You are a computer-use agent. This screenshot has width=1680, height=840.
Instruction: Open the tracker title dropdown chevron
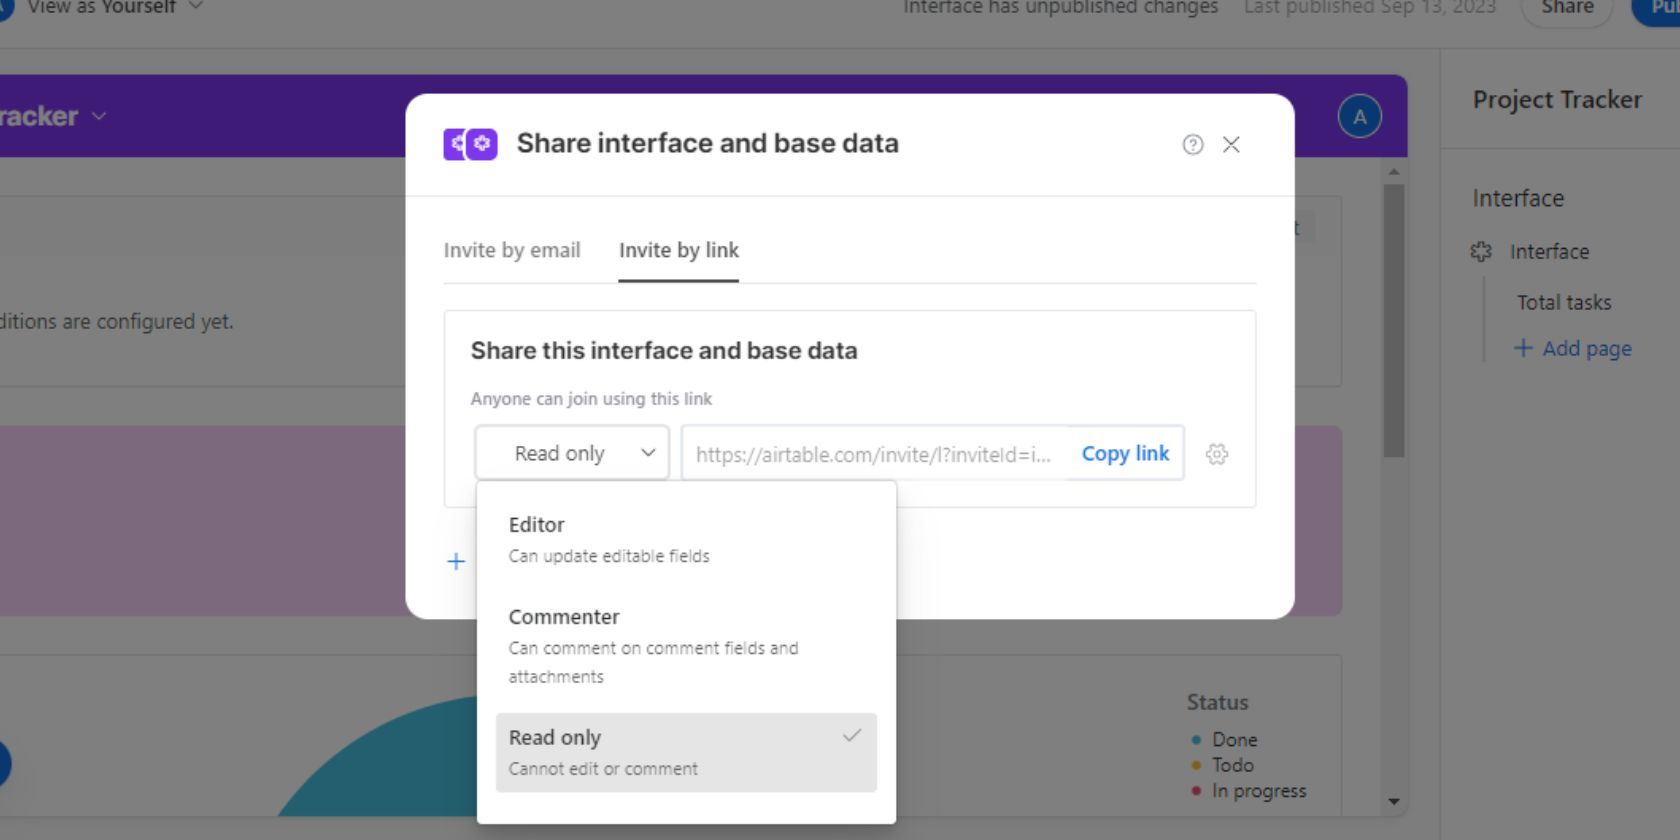(99, 116)
